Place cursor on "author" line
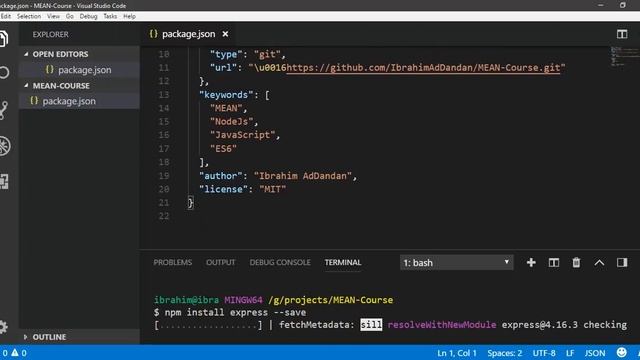Screen dimensions: 640x360 click(278, 176)
